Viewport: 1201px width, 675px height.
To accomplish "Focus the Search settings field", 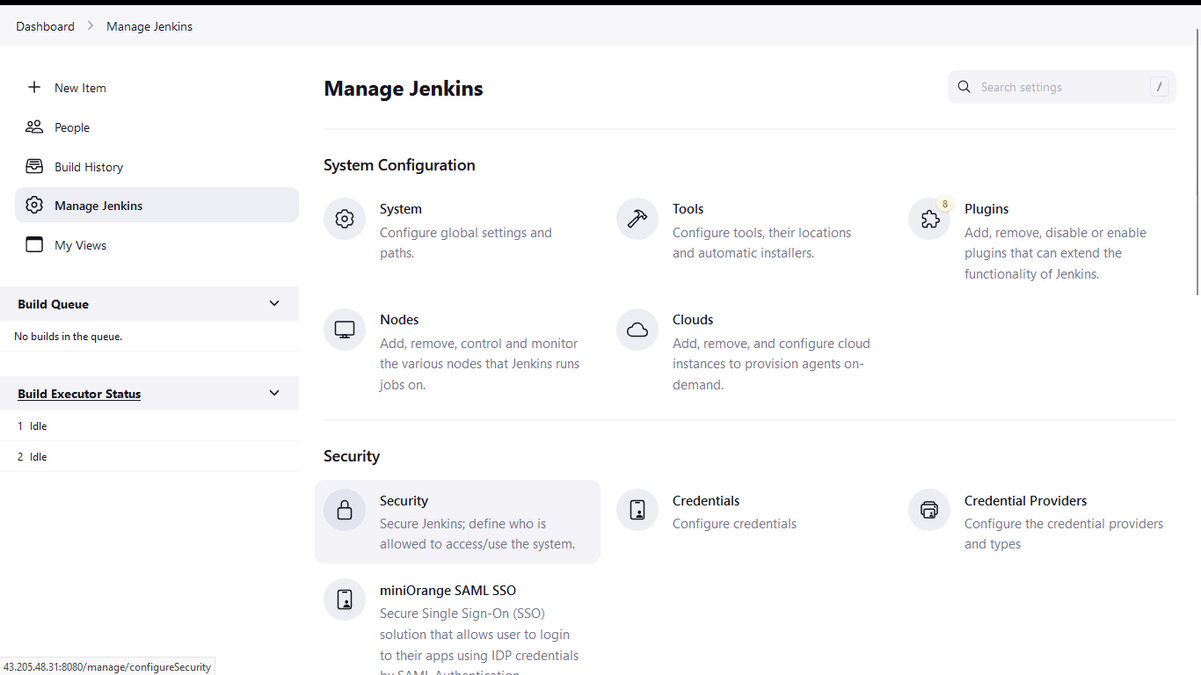I will click(1062, 87).
